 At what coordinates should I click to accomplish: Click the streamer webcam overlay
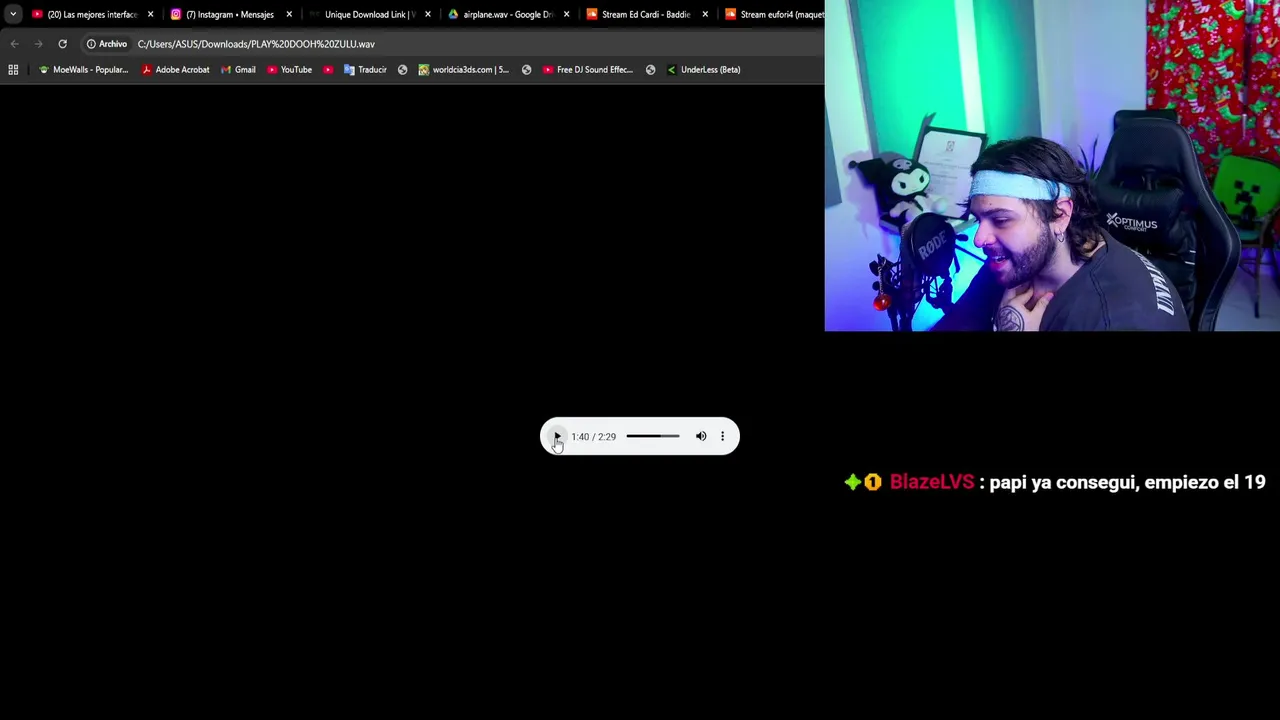pos(1052,165)
